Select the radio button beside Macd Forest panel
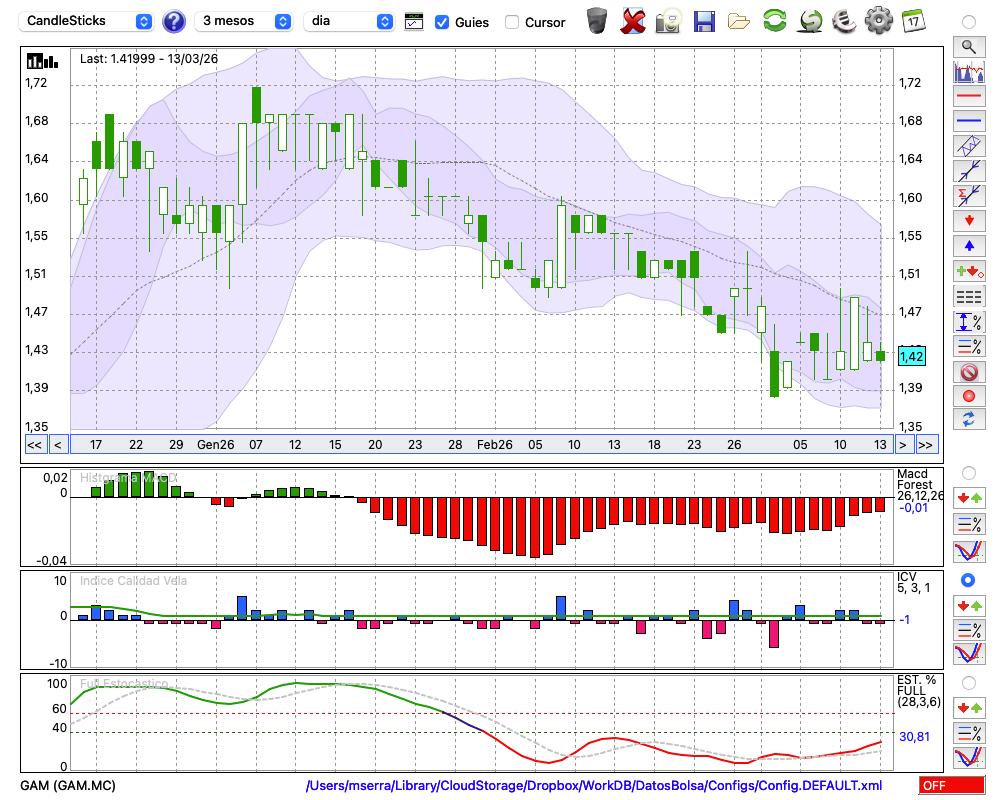Screen dimensions: 1000x800 tap(968, 472)
